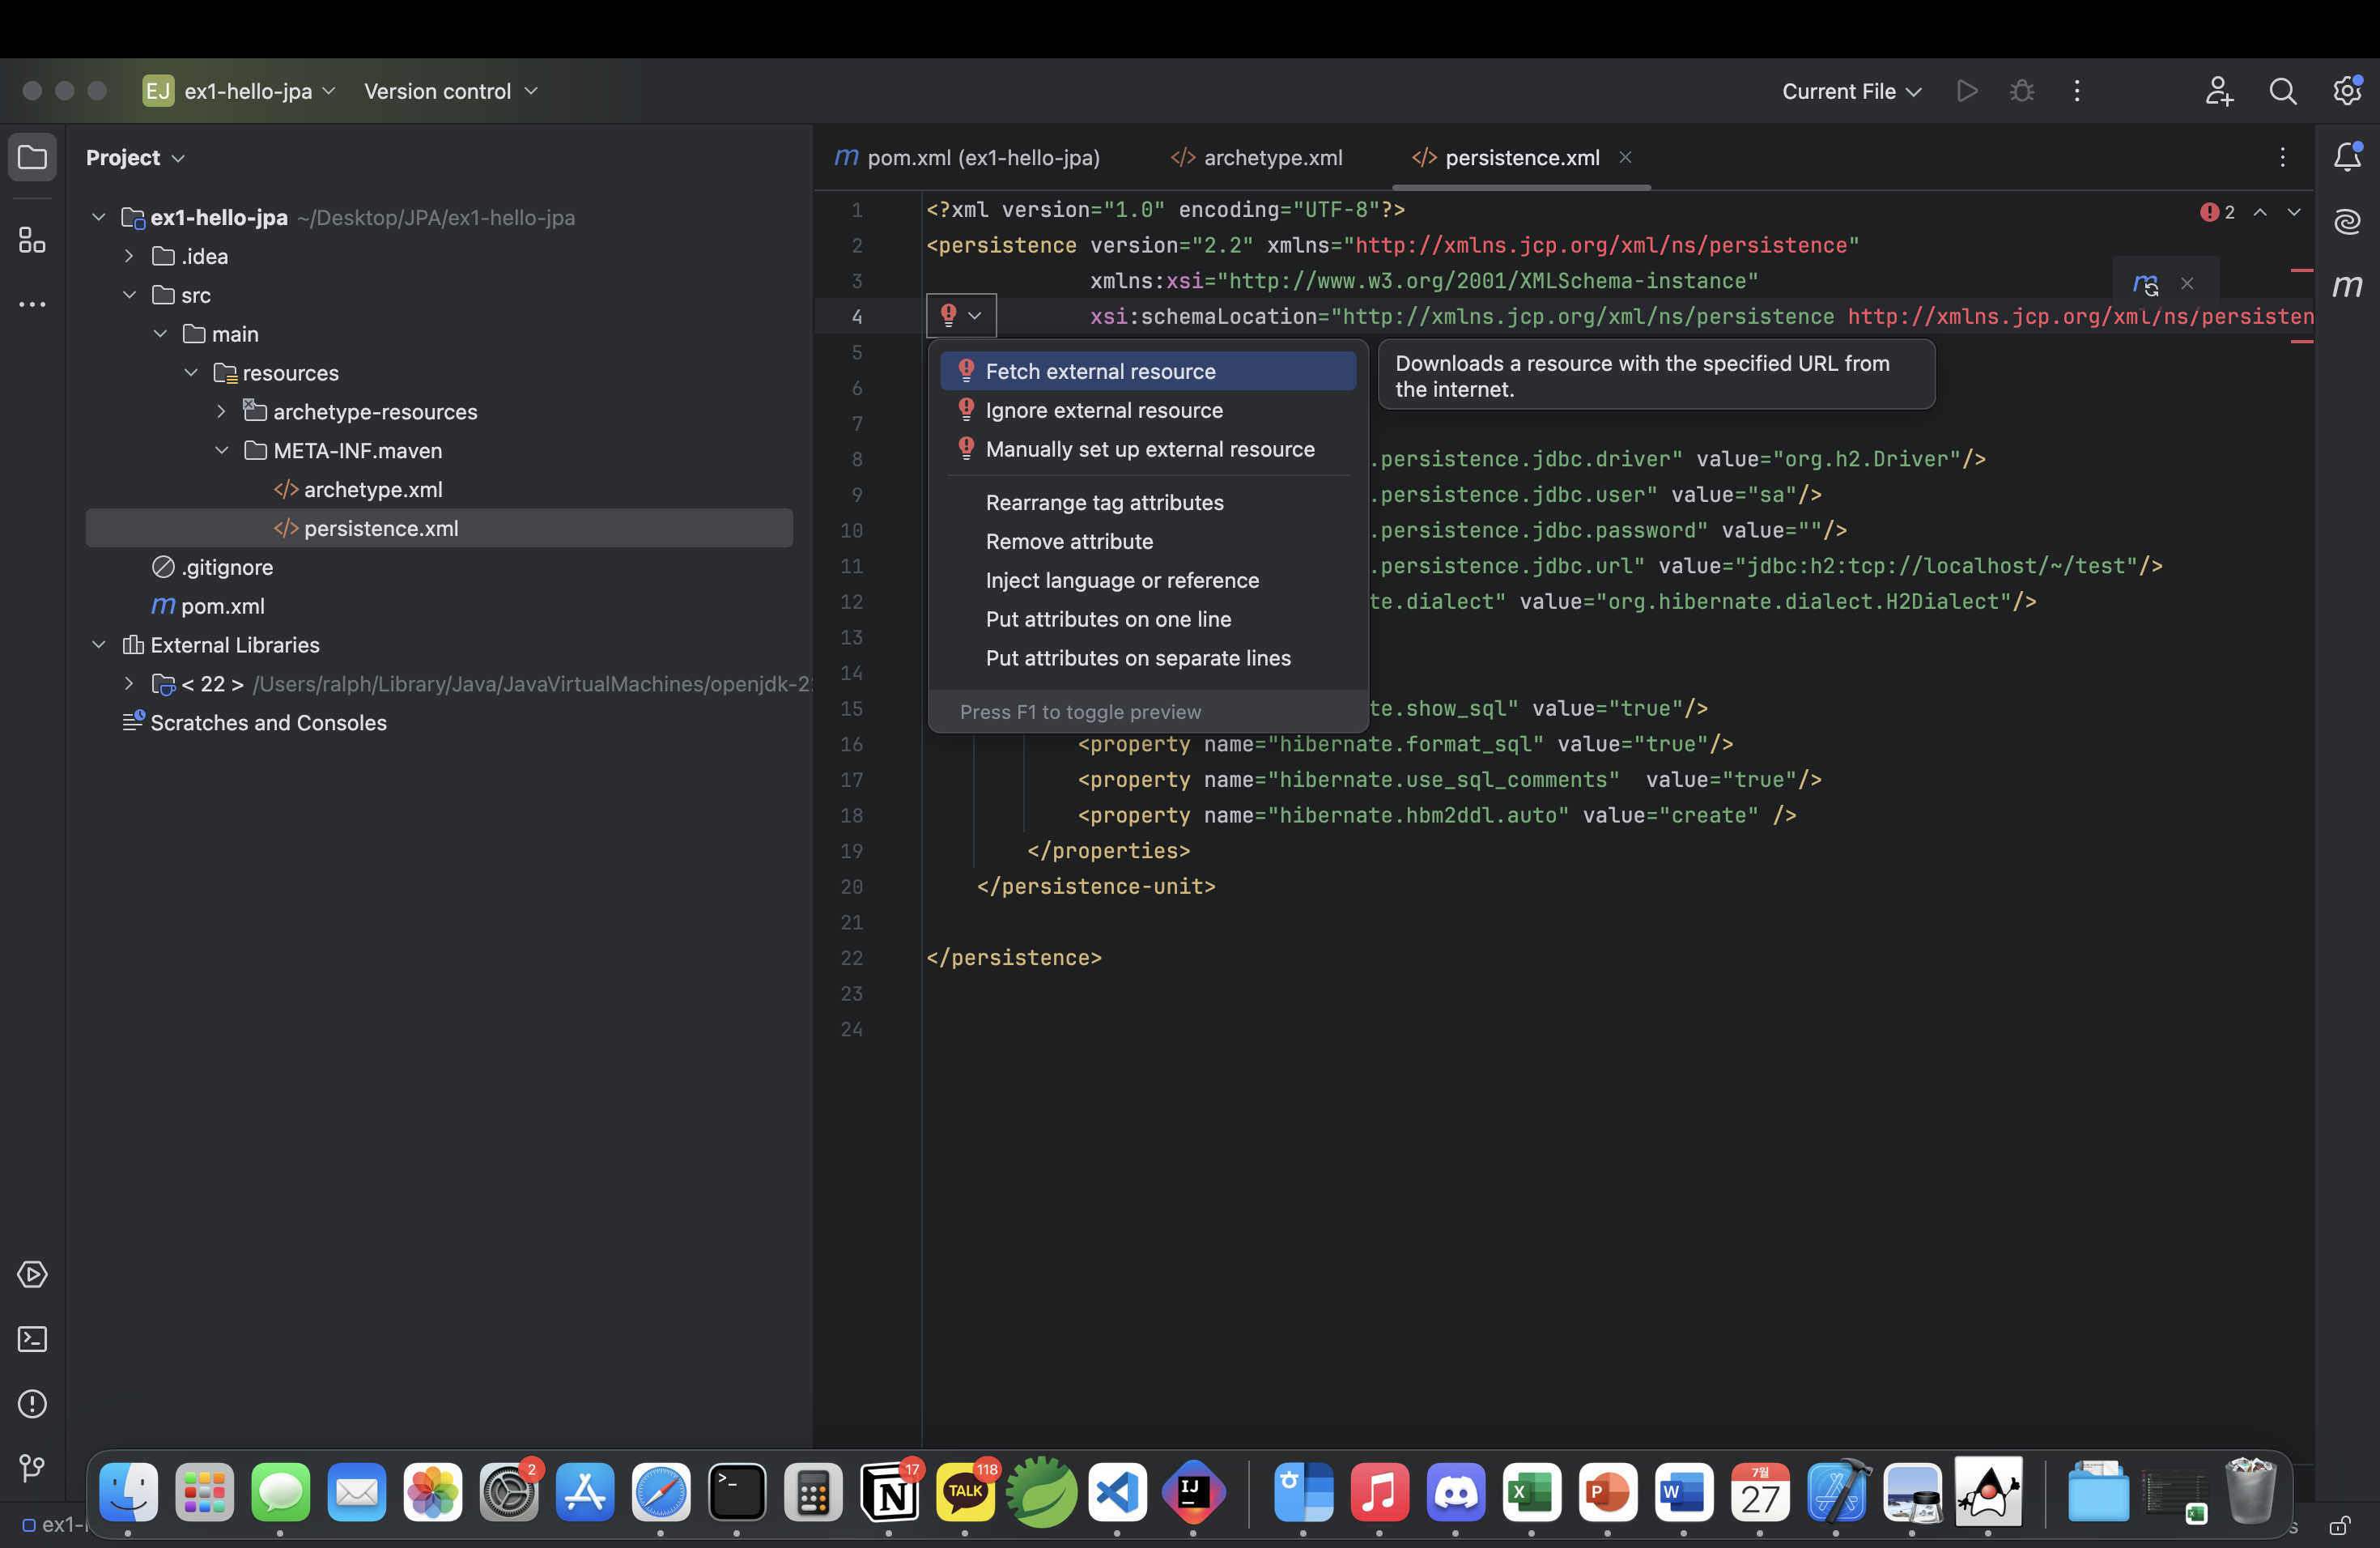Choose Put attributes on separate lines
The height and width of the screenshot is (1548, 2380).
pos(1148,658)
